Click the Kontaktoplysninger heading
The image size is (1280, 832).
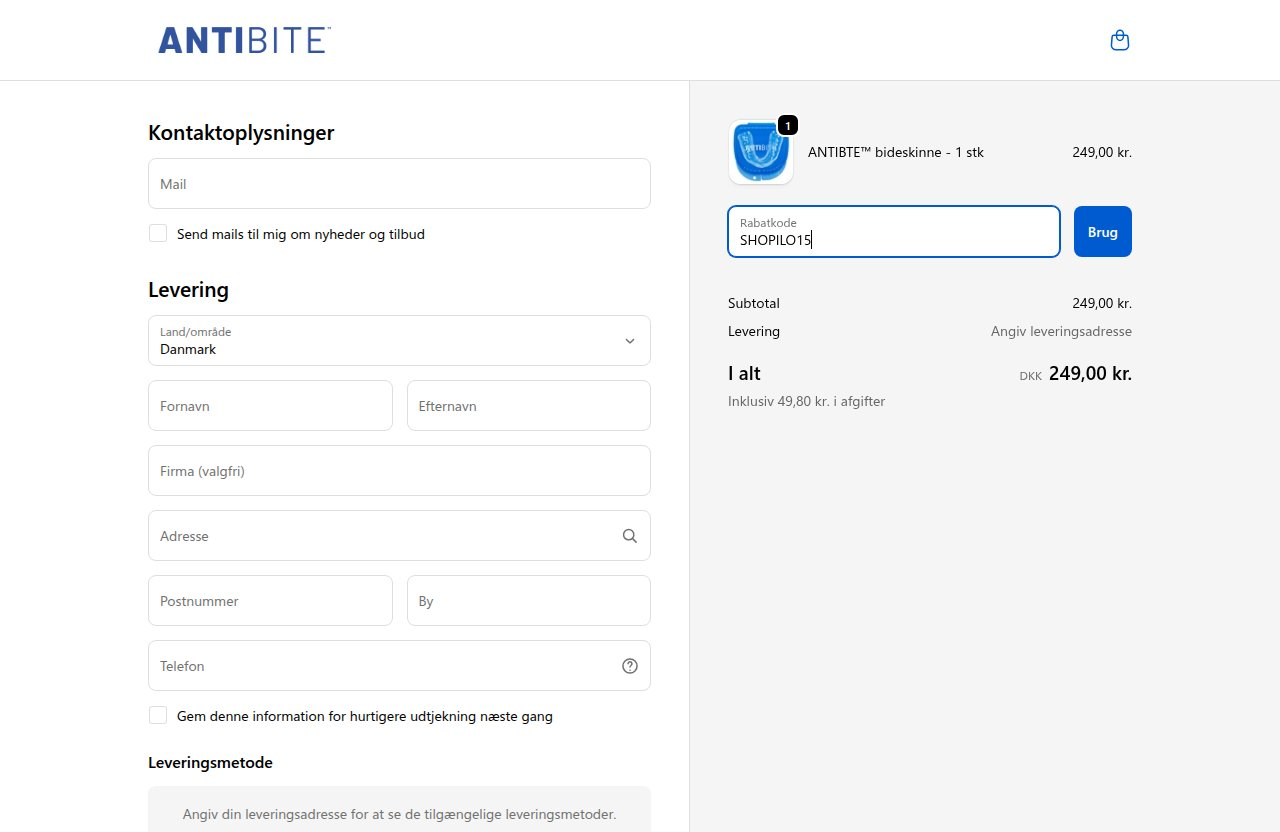click(241, 133)
